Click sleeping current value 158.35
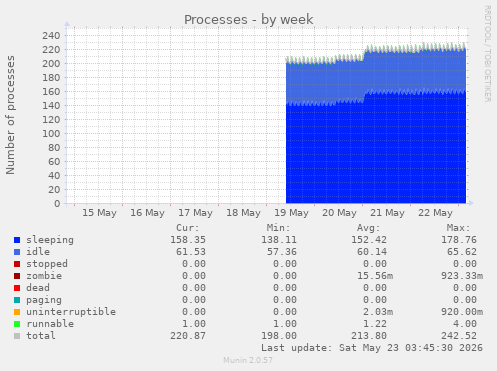Image resolution: width=497 pixels, height=371 pixels. [x=188, y=240]
